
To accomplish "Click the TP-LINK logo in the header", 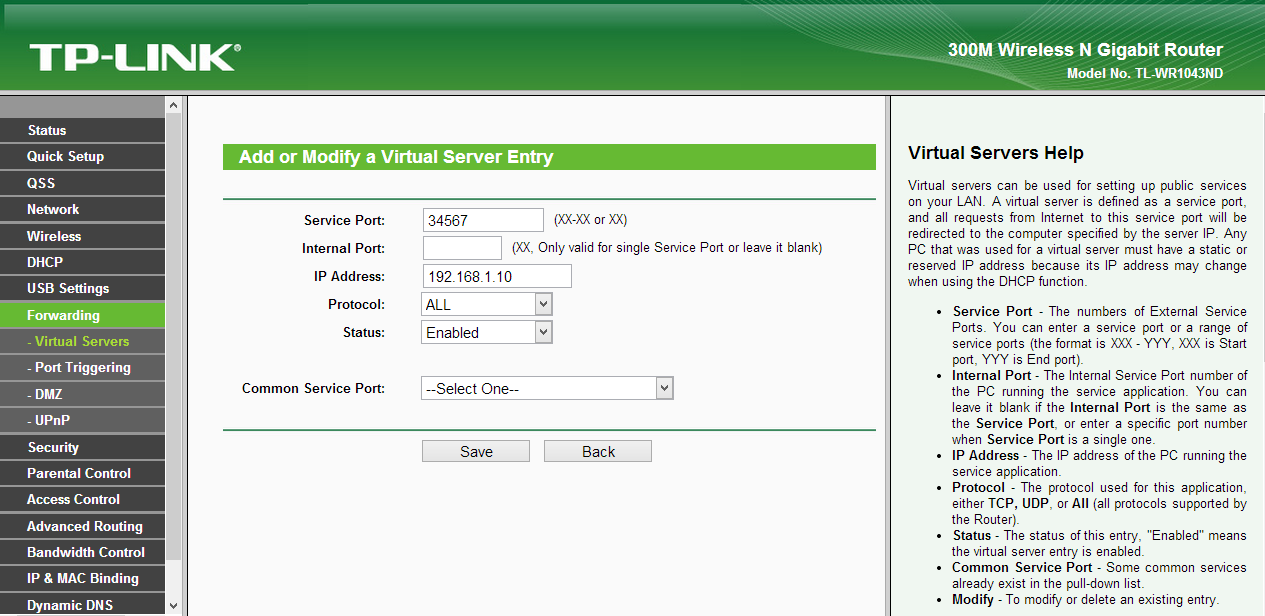I will [135, 57].
